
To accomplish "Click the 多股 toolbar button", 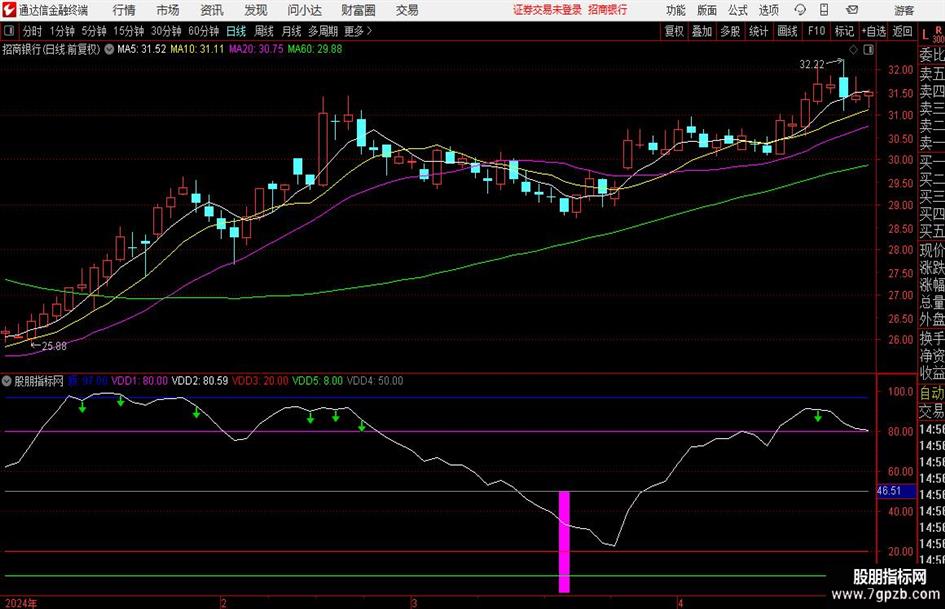I will click(x=730, y=31).
